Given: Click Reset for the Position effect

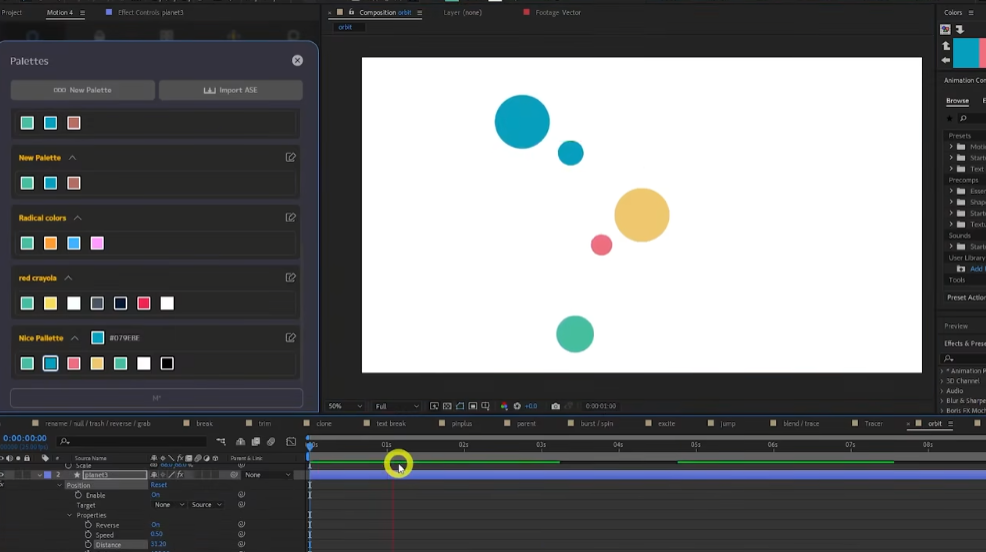Looking at the screenshot, I should [x=158, y=485].
